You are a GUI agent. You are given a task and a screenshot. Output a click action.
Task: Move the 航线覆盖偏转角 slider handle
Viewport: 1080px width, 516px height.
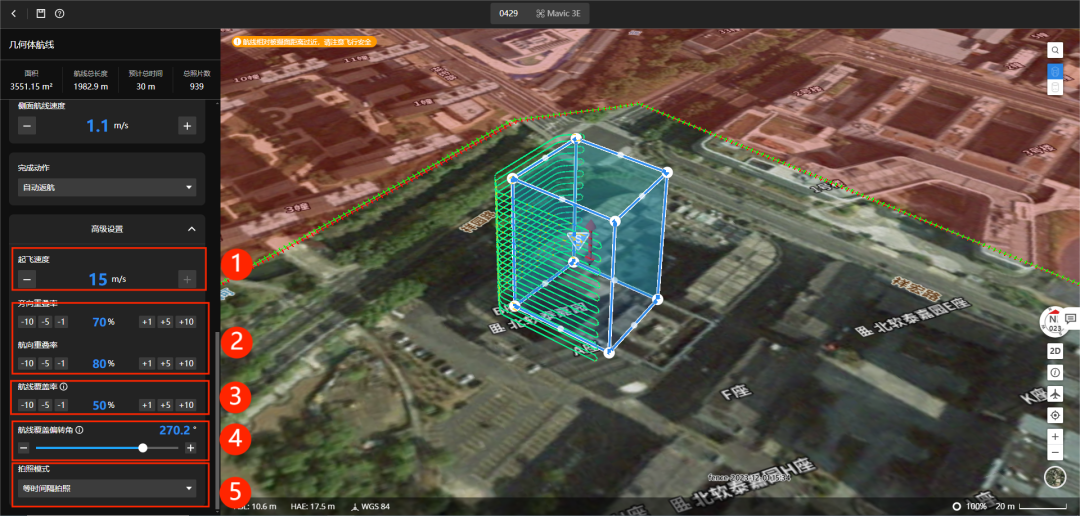click(143, 448)
